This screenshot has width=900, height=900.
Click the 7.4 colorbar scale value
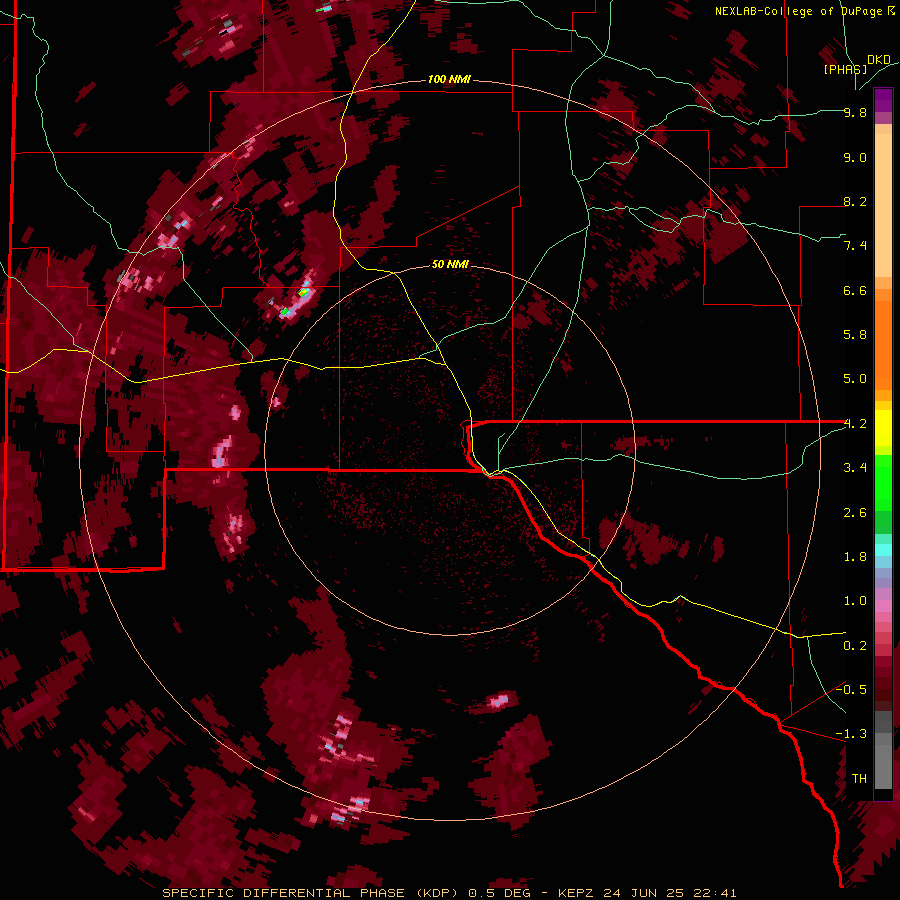pyautogui.click(x=855, y=246)
